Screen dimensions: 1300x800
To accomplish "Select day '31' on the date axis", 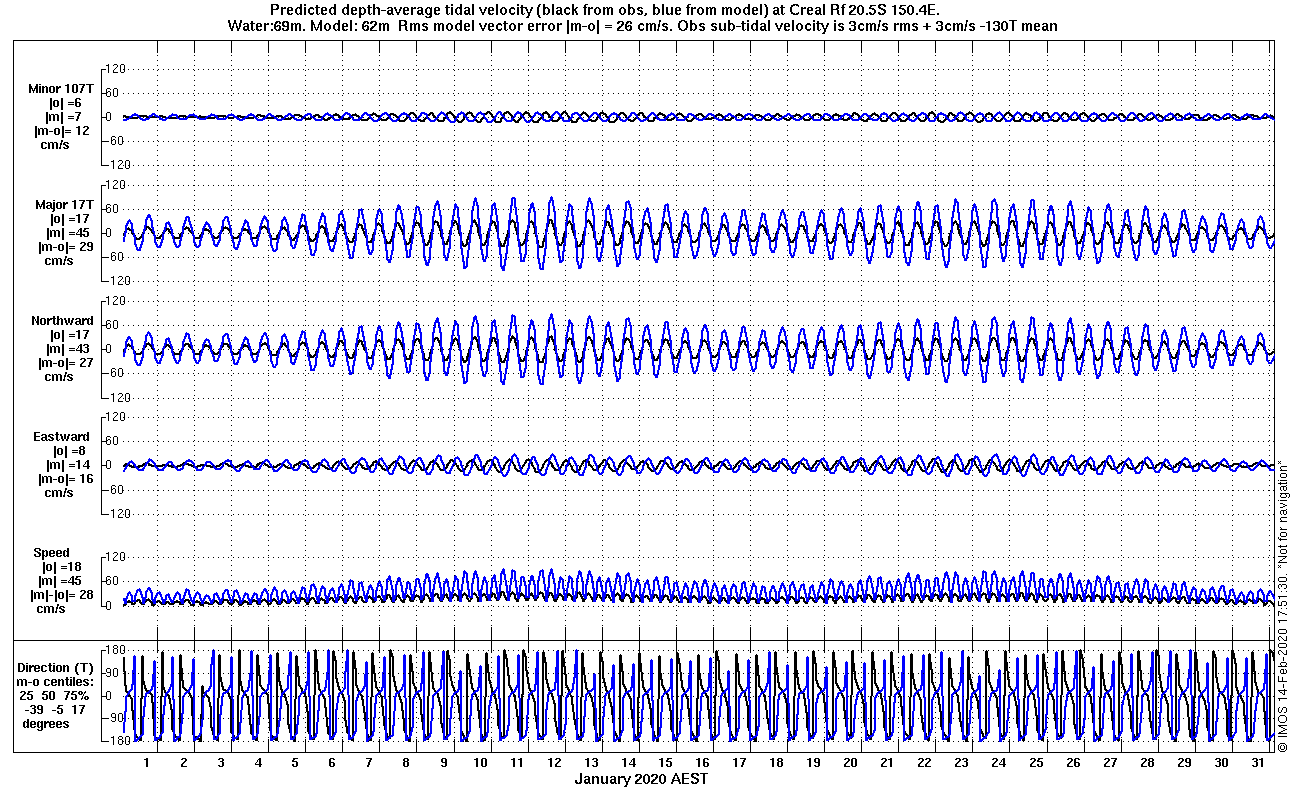I will (x=1257, y=763).
